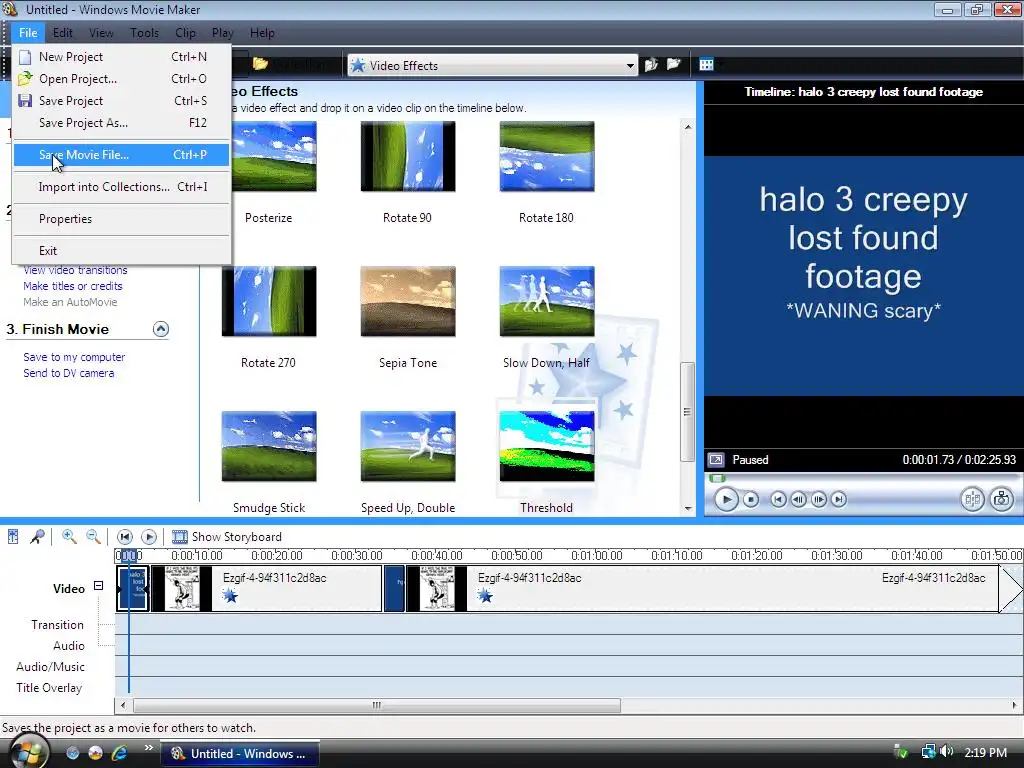Viewport: 1024px width, 768px height.
Task: Toggle full screen preview icon beside Paused
Action: click(716, 460)
